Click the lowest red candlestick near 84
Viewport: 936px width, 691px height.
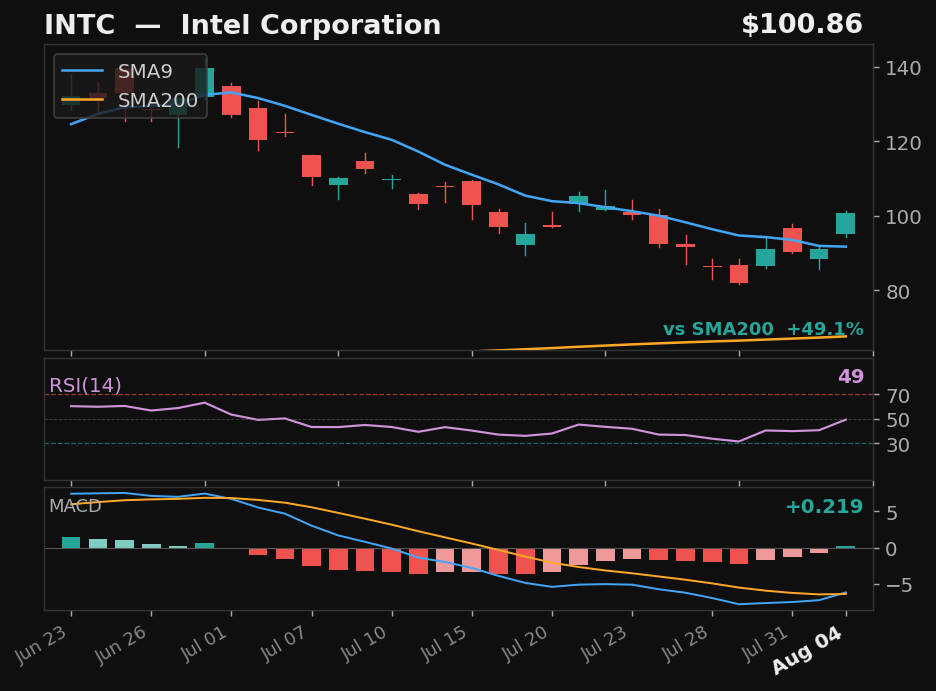pyautogui.click(x=739, y=274)
